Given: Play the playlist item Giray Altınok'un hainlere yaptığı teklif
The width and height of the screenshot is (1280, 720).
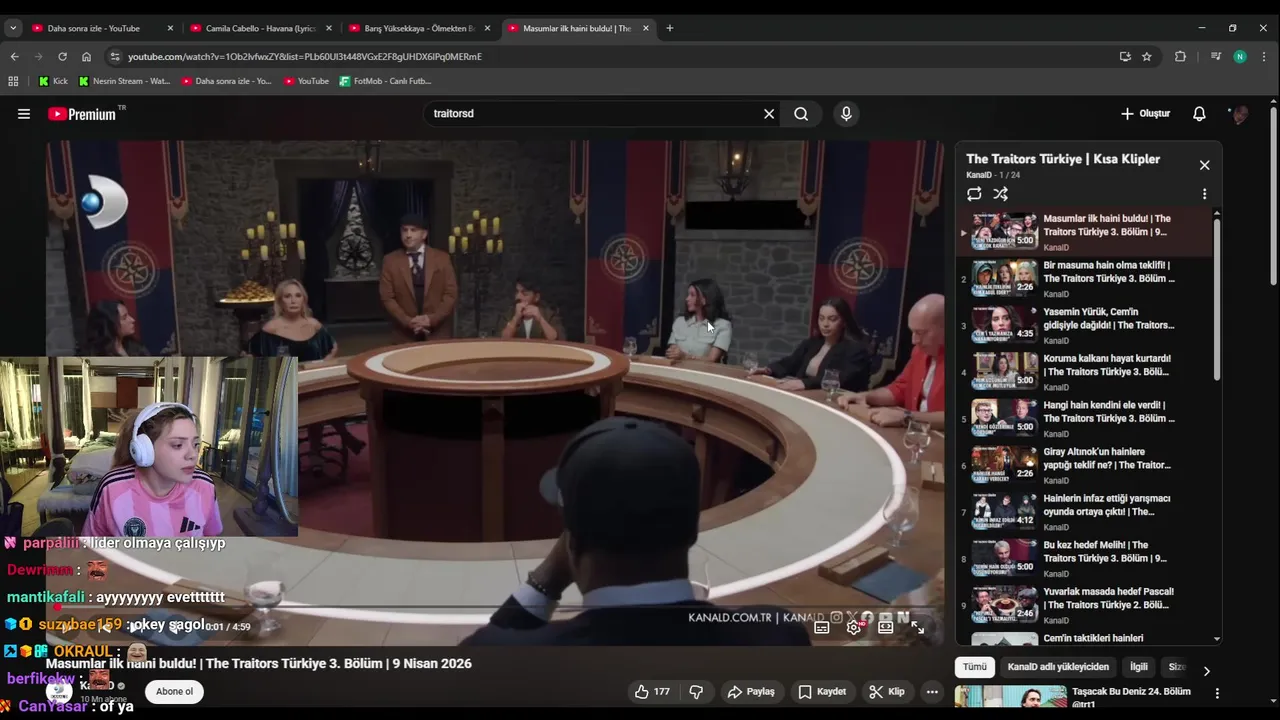Looking at the screenshot, I should [x=1085, y=466].
